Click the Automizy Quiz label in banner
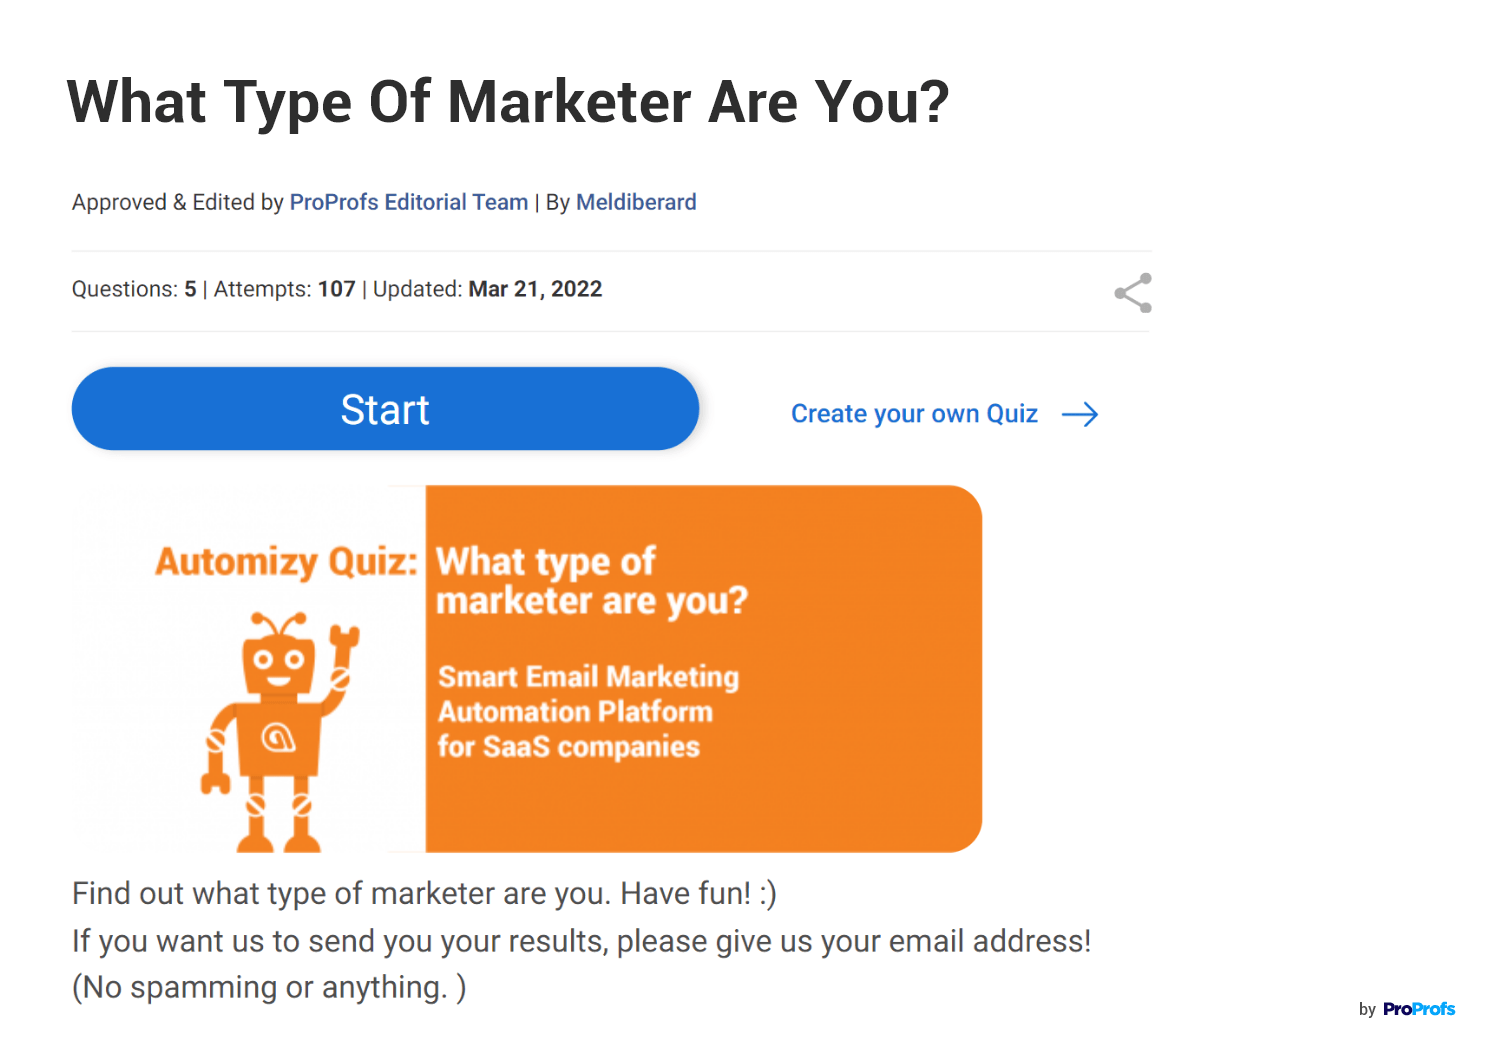 pos(286,562)
